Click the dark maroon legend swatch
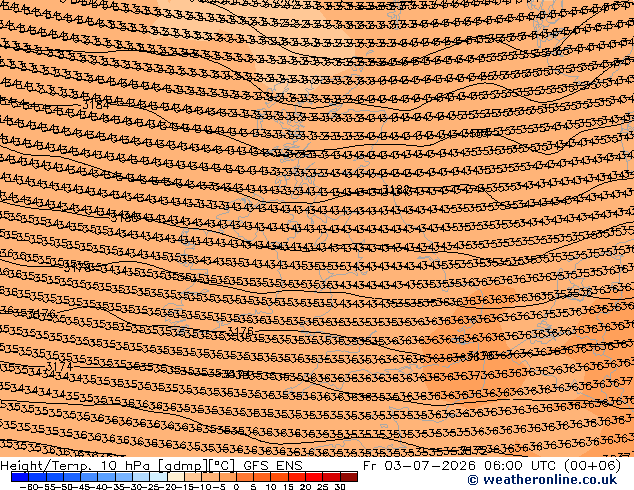634x490 pixels. tap(349, 477)
